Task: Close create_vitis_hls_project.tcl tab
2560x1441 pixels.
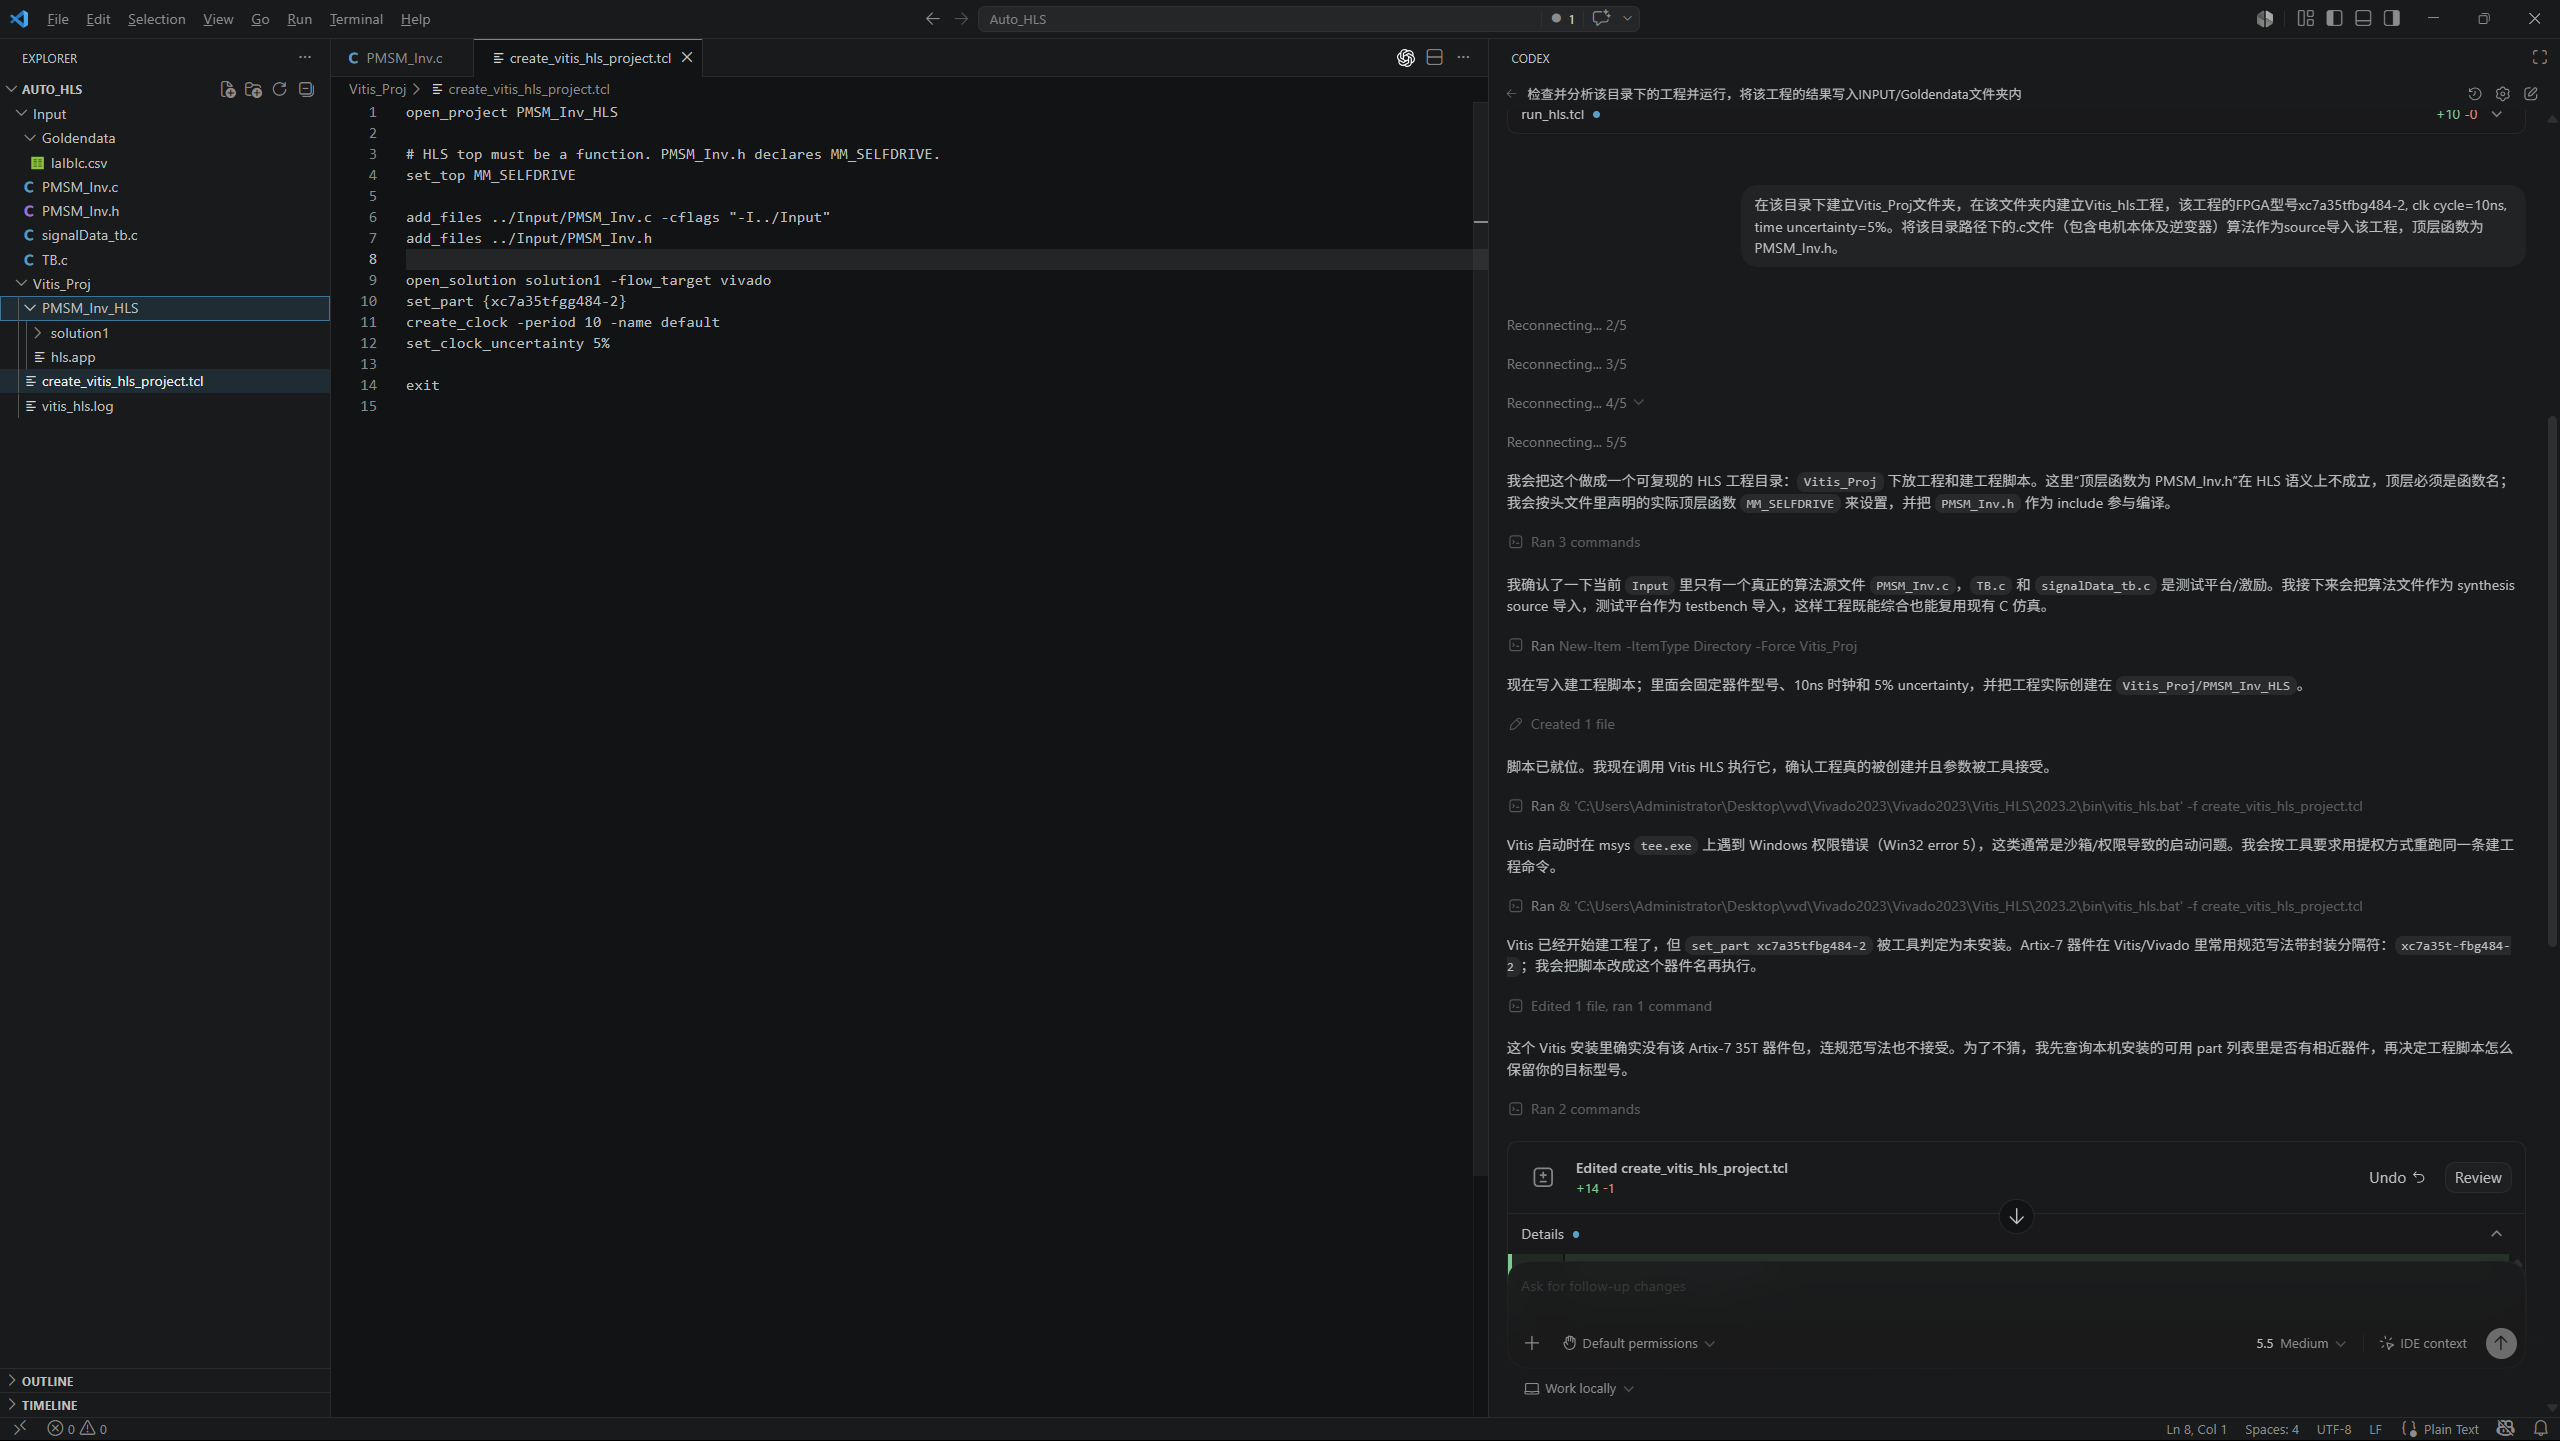Action: [687, 58]
